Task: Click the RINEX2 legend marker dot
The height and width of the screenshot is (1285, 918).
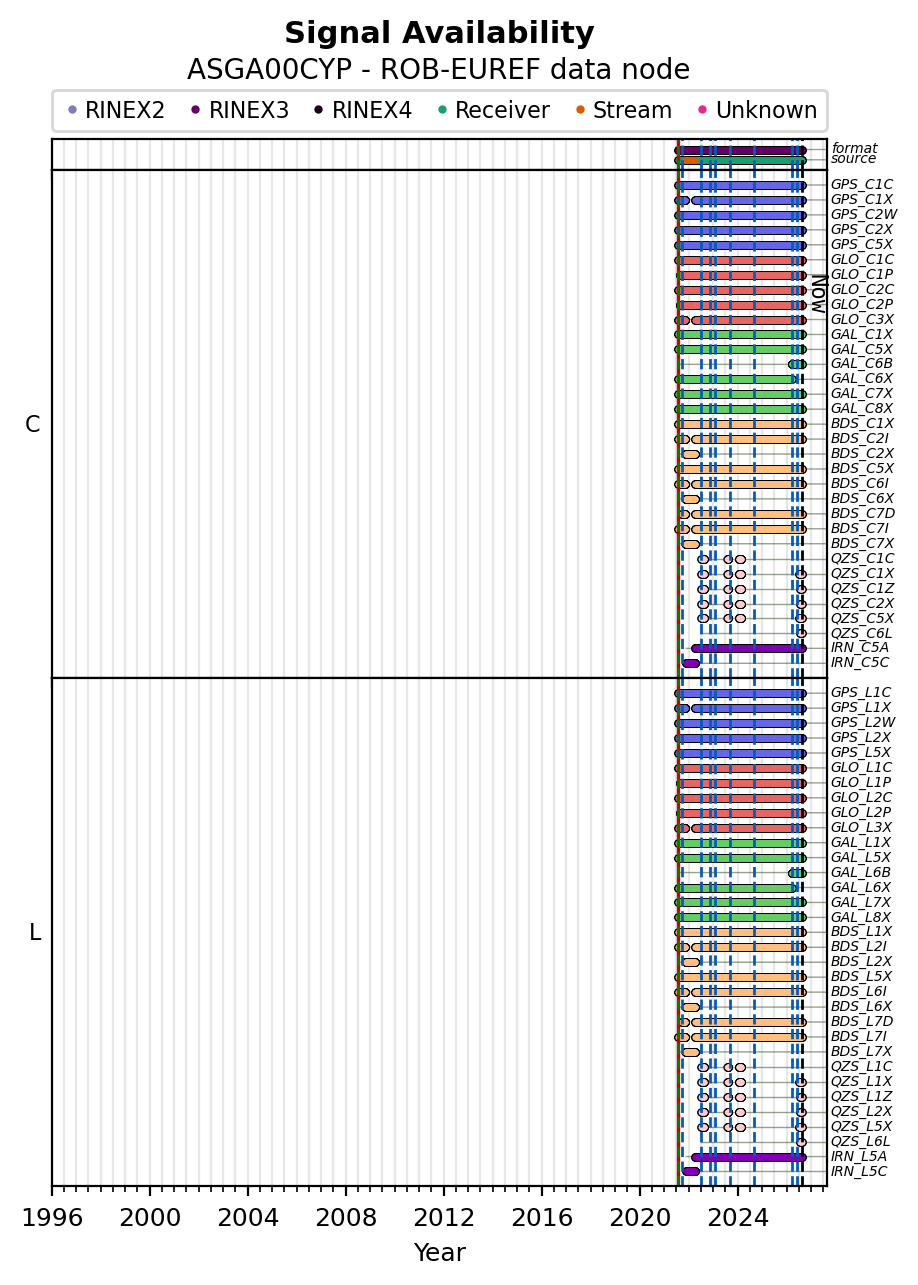Action: [72, 110]
